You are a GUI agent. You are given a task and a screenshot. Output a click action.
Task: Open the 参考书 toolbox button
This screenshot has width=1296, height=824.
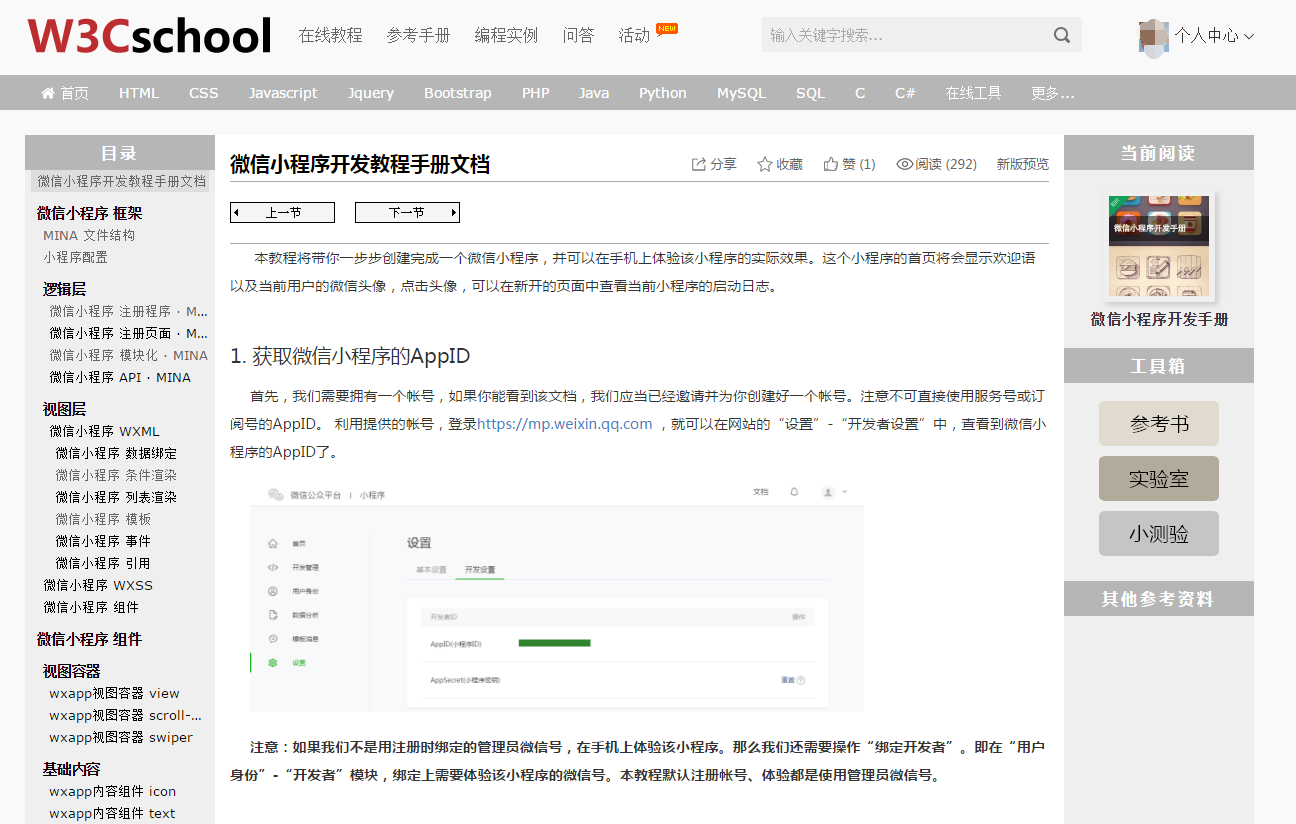click(1159, 423)
